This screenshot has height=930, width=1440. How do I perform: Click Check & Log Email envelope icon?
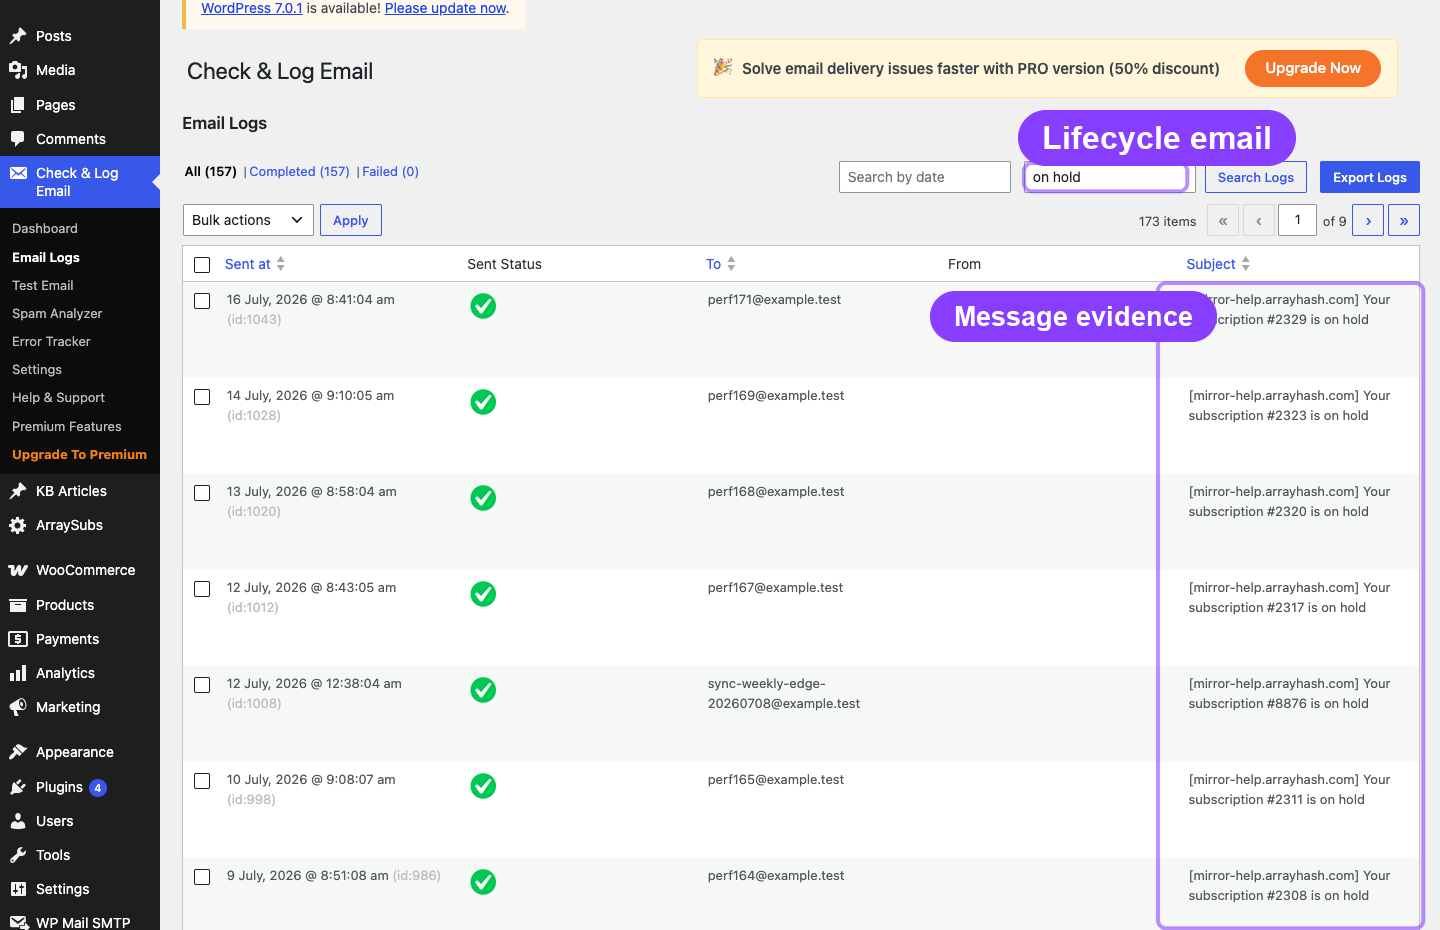tap(18, 173)
